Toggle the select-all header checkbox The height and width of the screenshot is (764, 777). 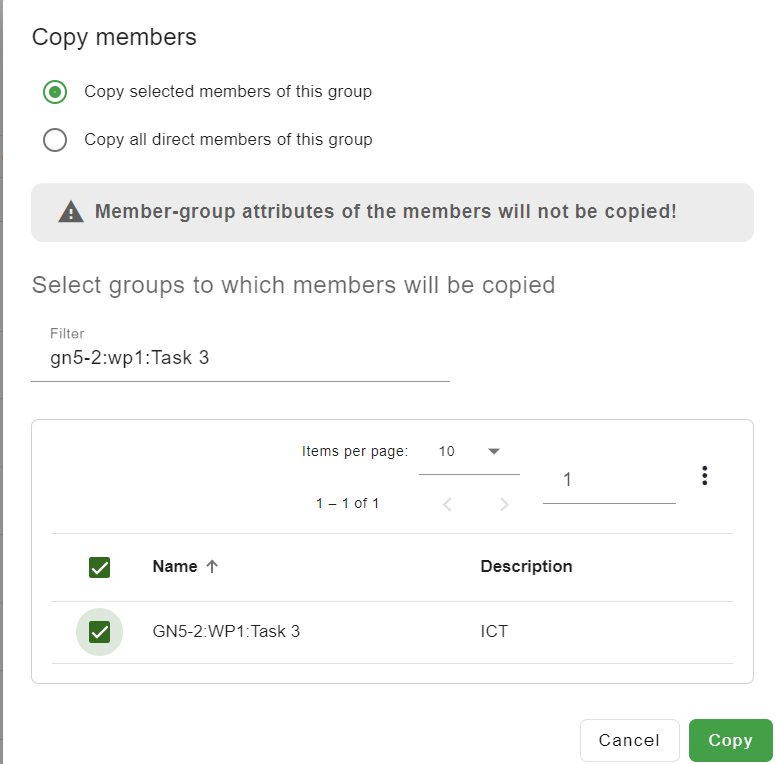pos(100,568)
